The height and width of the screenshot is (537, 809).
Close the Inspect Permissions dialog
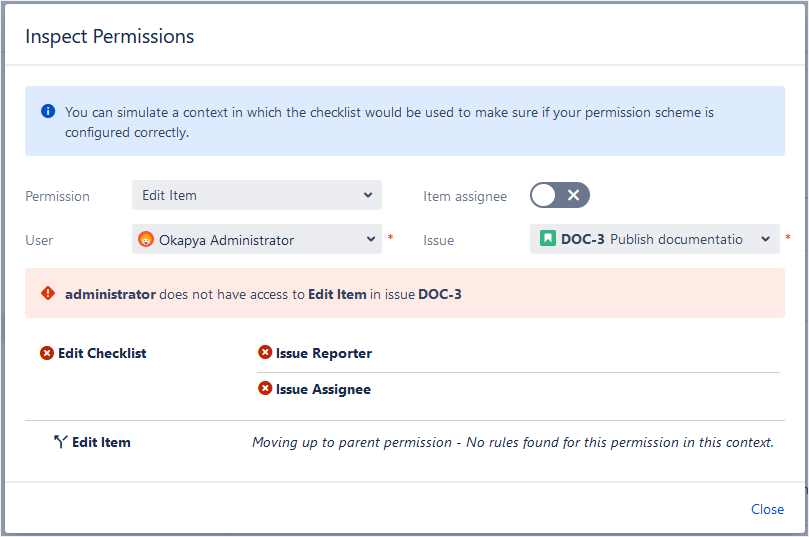(x=767, y=509)
